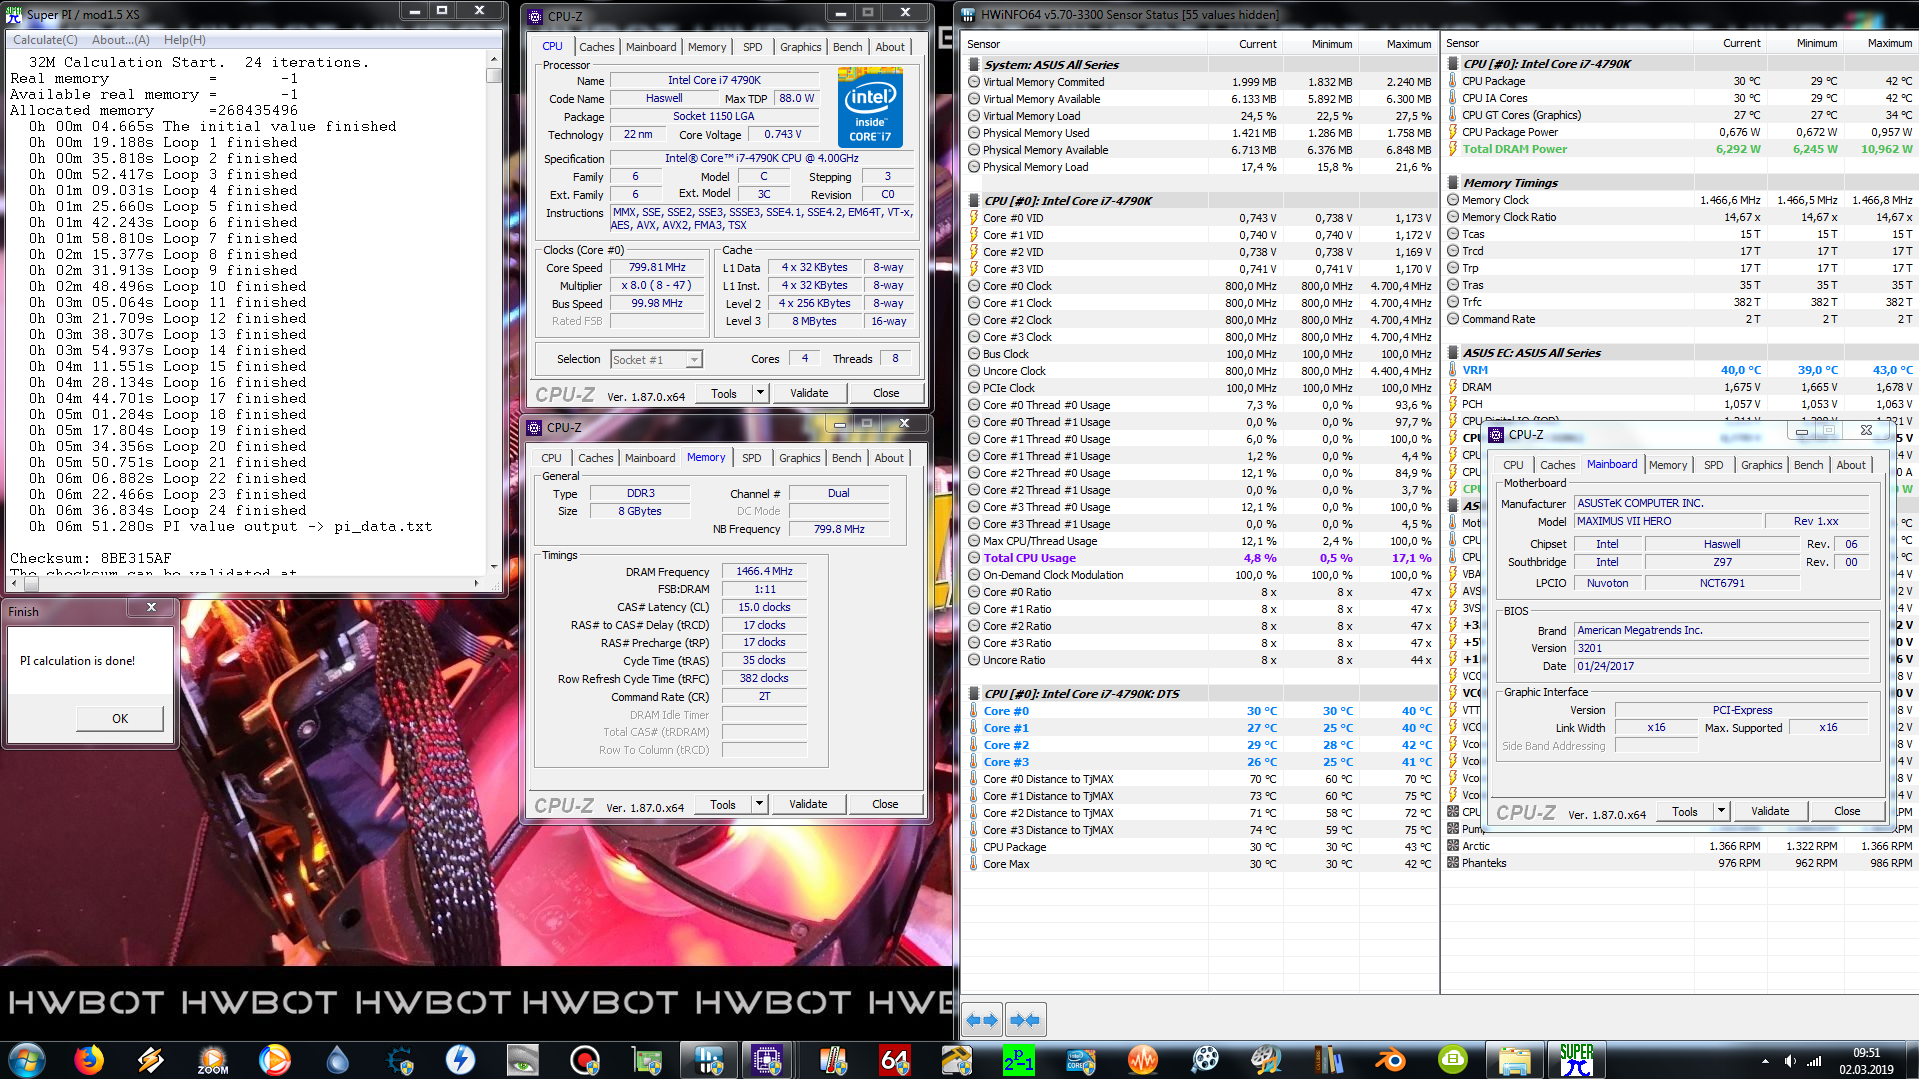
Task: Click HWiNFO expand-columns arrows icon
Action: point(981,1020)
